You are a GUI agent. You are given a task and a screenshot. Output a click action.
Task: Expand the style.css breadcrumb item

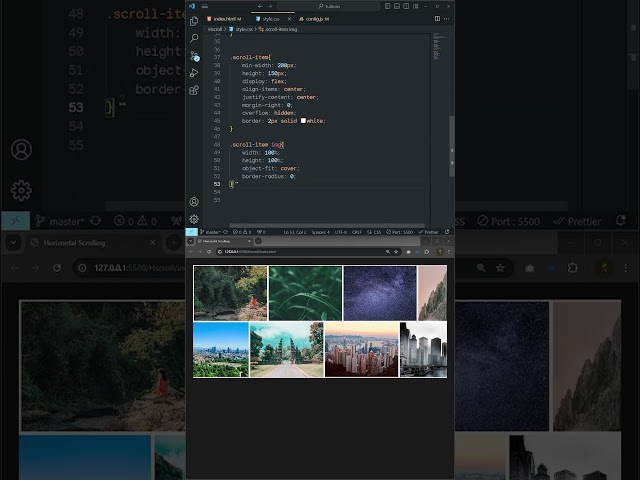[241, 29]
